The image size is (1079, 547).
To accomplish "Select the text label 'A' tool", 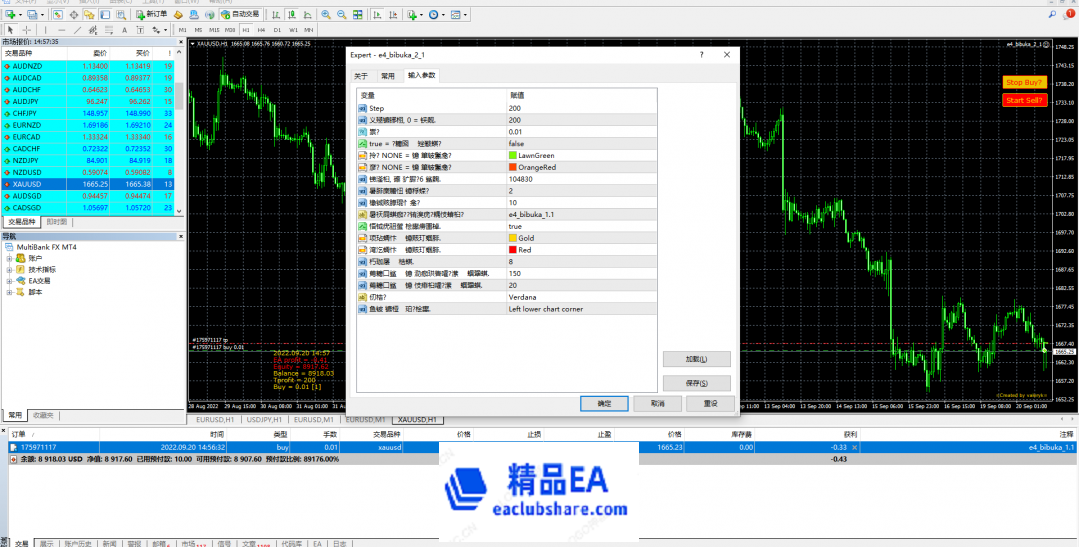I will (x=123, y=30).
